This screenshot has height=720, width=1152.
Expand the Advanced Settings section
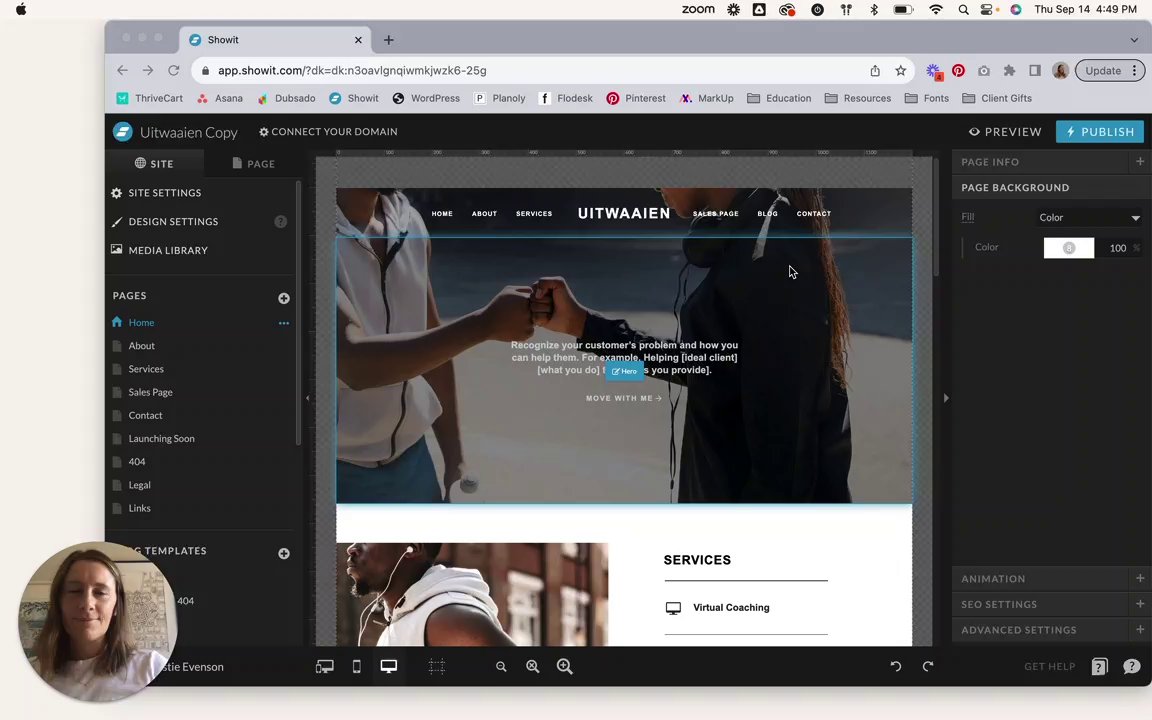click(x=1140, y=630)
